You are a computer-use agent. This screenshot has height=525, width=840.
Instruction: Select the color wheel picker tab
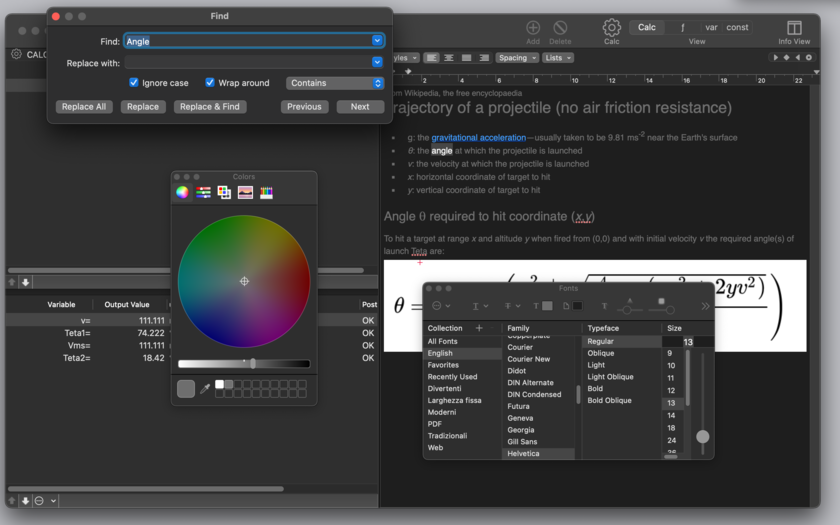click(x=182, y=192)
